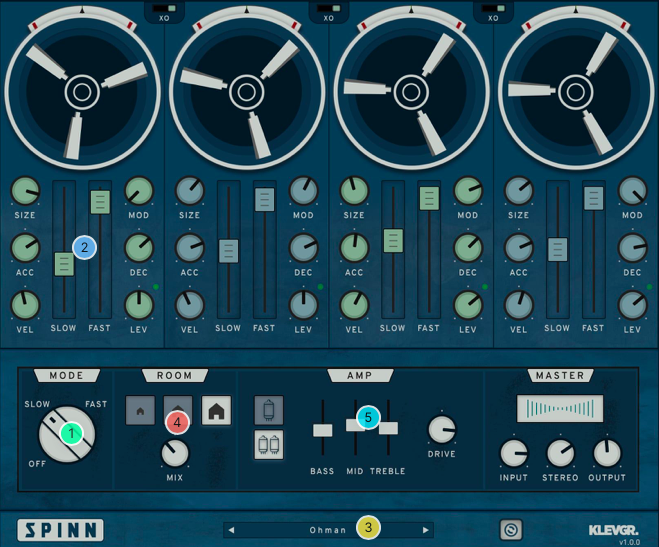Click the first rotor's ACC knob
The height and width of the screenshot is (547, 659).
pos(25,248)
